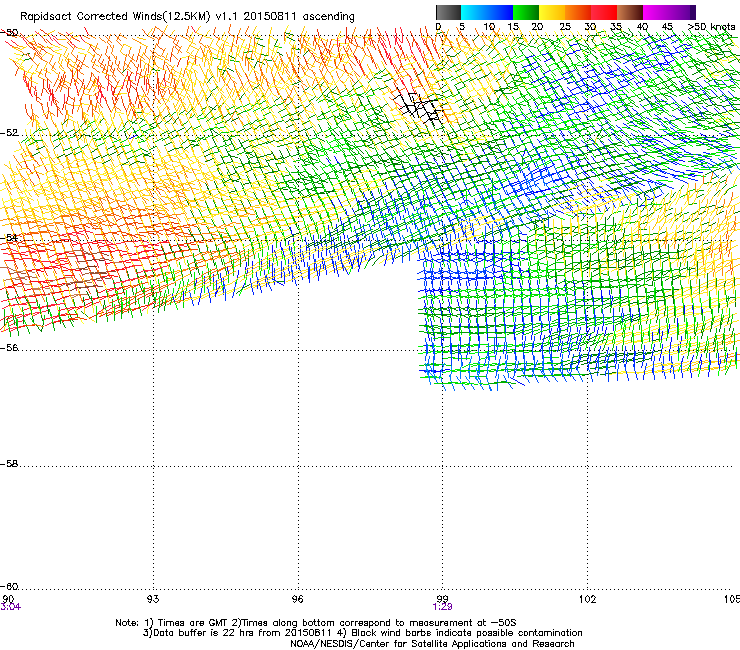This screenshot has width=740, height=650.
Task: Click the '93' longitude axis label
Action: click(x=153, y=599)
